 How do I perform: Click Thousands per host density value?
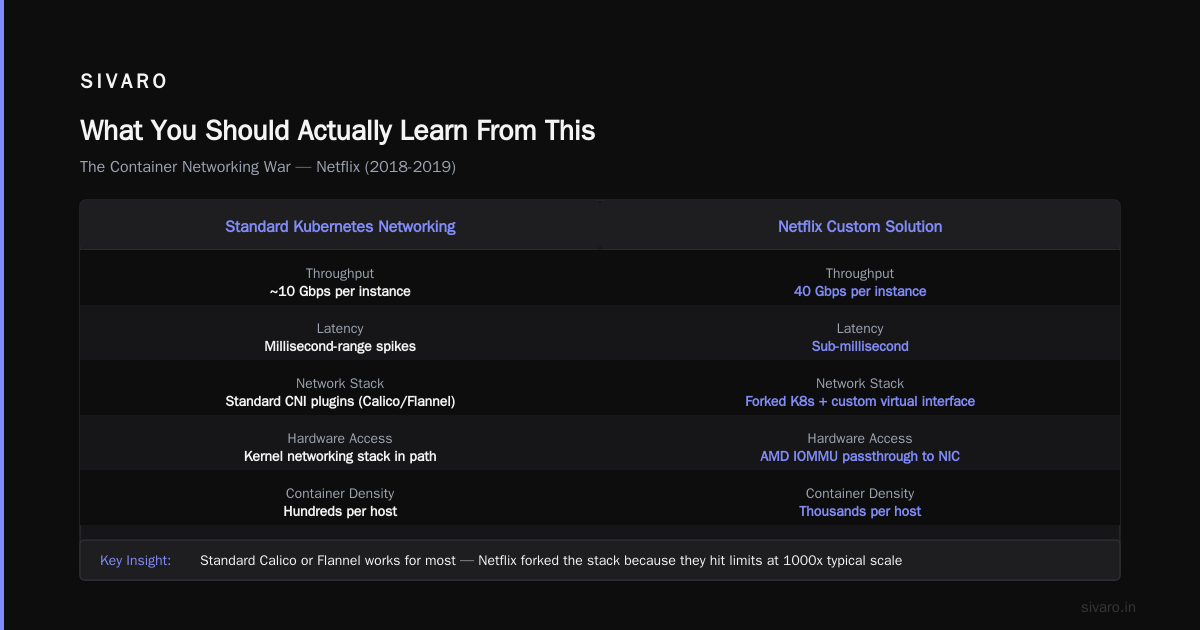coord(860,511)
